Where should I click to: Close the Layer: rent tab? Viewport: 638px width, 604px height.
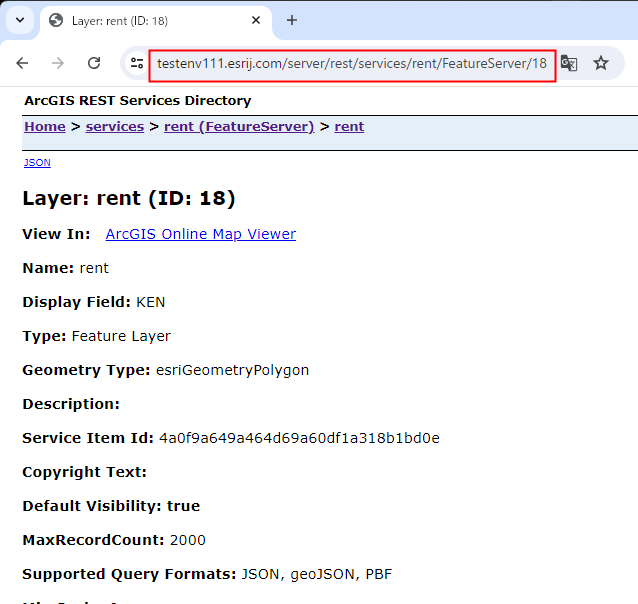[256, 20]
